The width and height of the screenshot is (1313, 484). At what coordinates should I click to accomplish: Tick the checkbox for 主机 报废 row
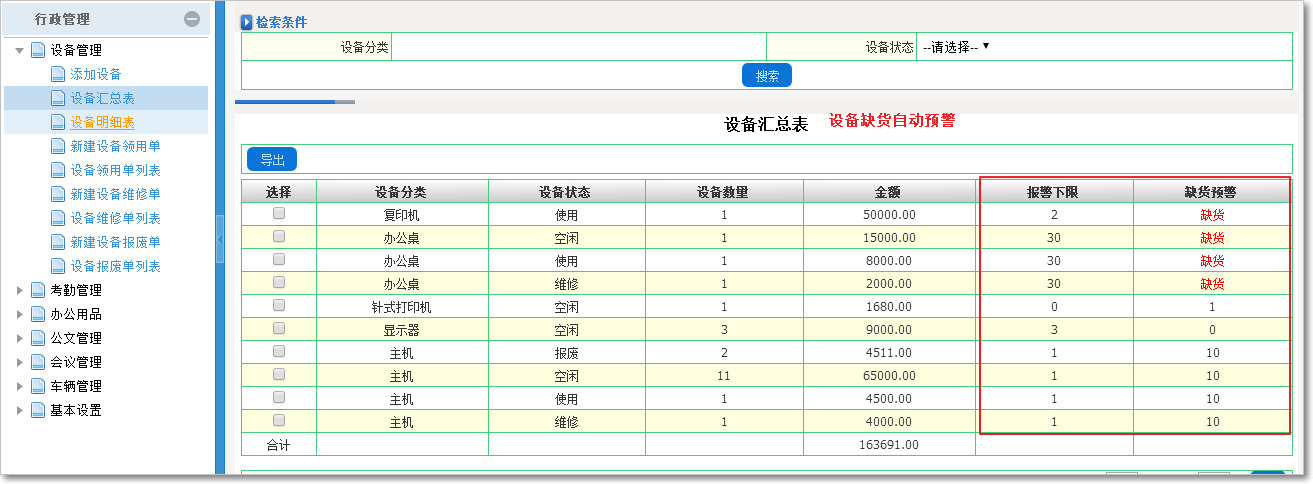(279, 351)
